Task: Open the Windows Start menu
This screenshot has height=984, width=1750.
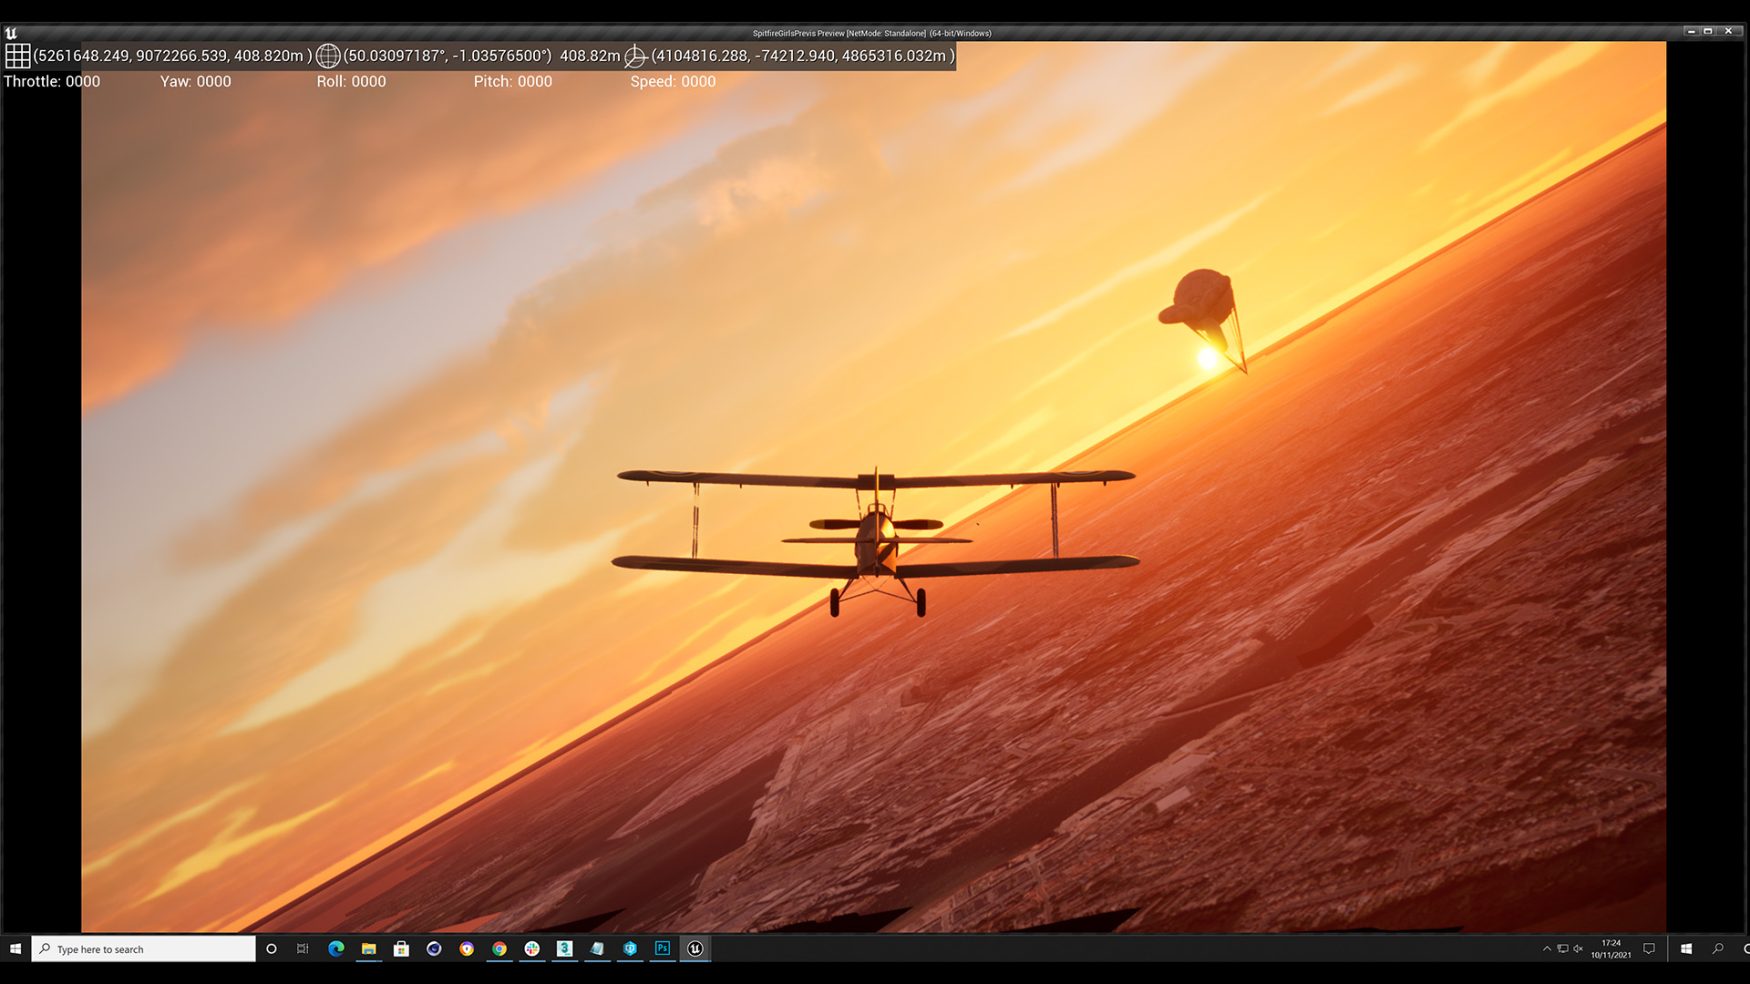Action: (15, 949)
